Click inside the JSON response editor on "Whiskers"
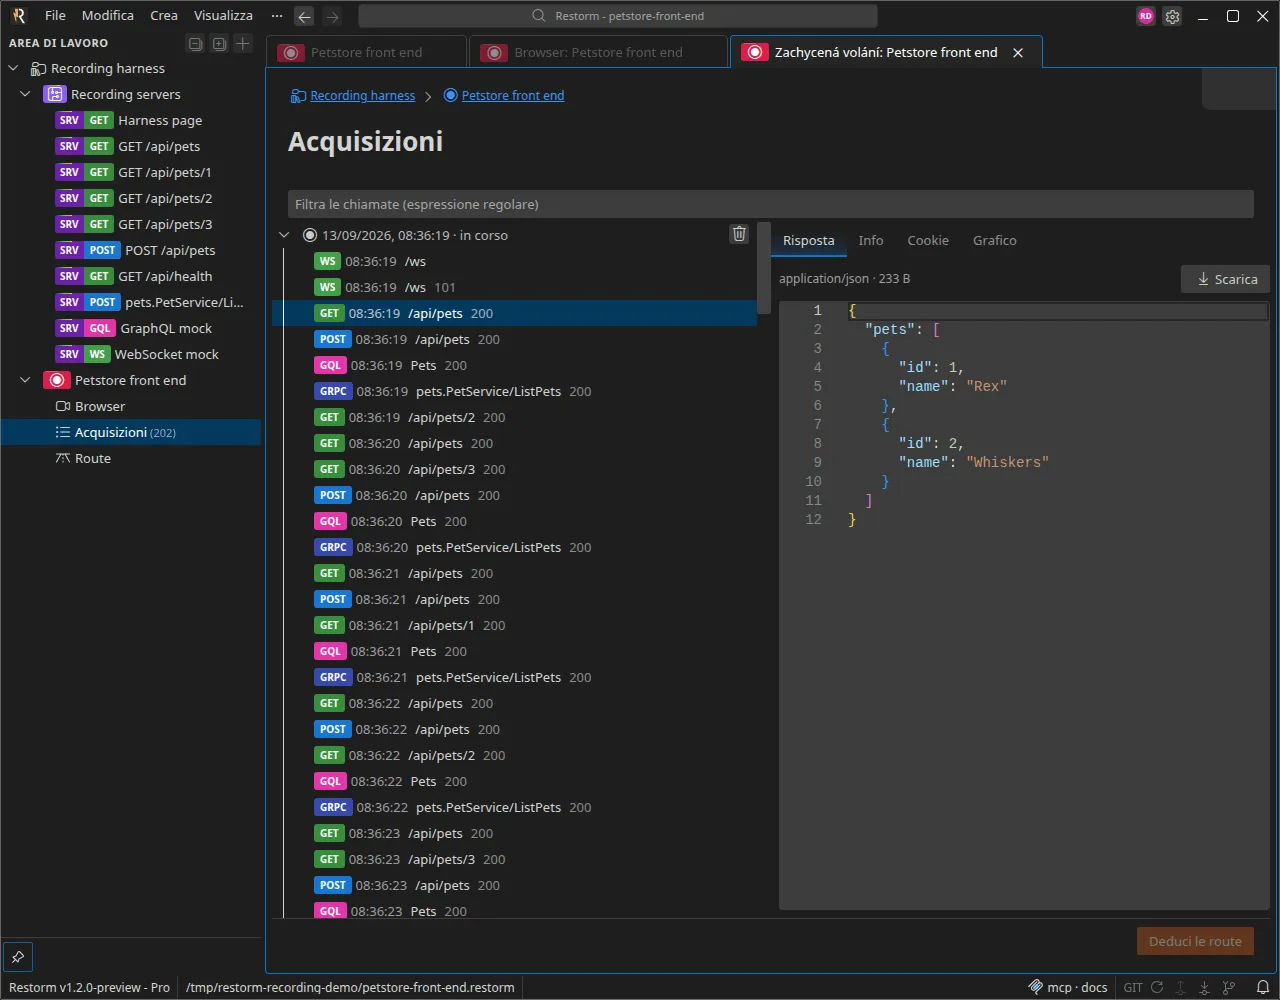1280x1000 pixels. 1007,463
